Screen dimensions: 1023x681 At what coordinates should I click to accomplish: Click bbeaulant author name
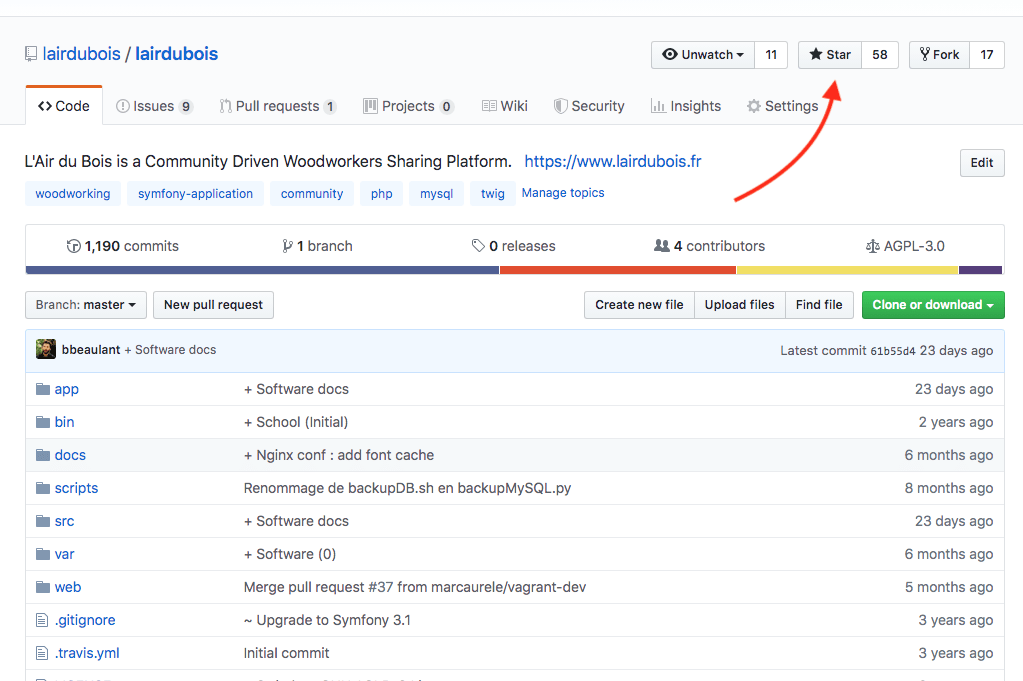pyautogui.click(x=91, y=350)
